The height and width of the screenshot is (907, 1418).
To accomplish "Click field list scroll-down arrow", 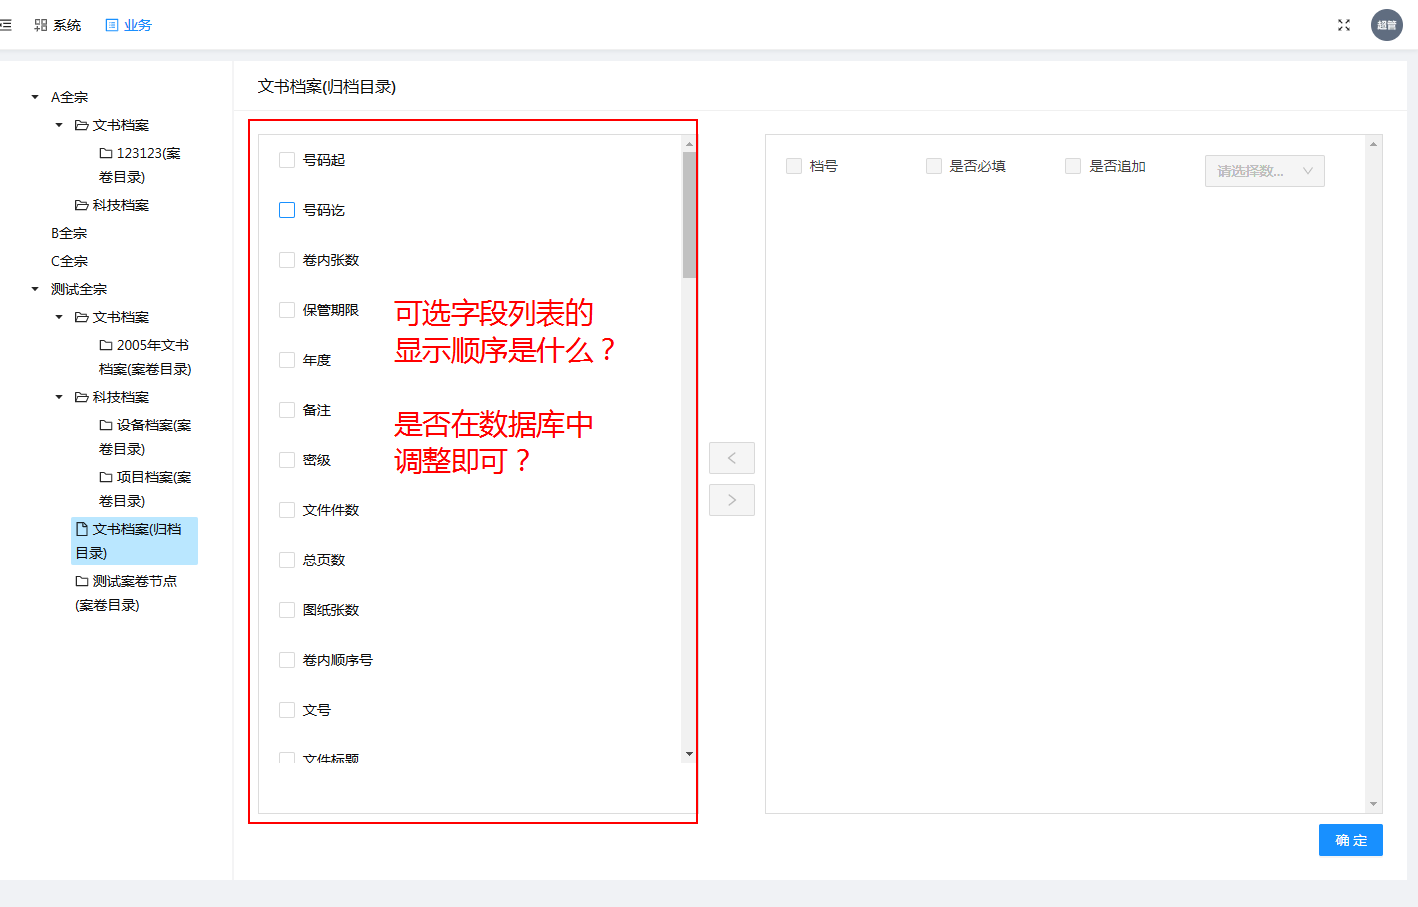I will [689, 754].
